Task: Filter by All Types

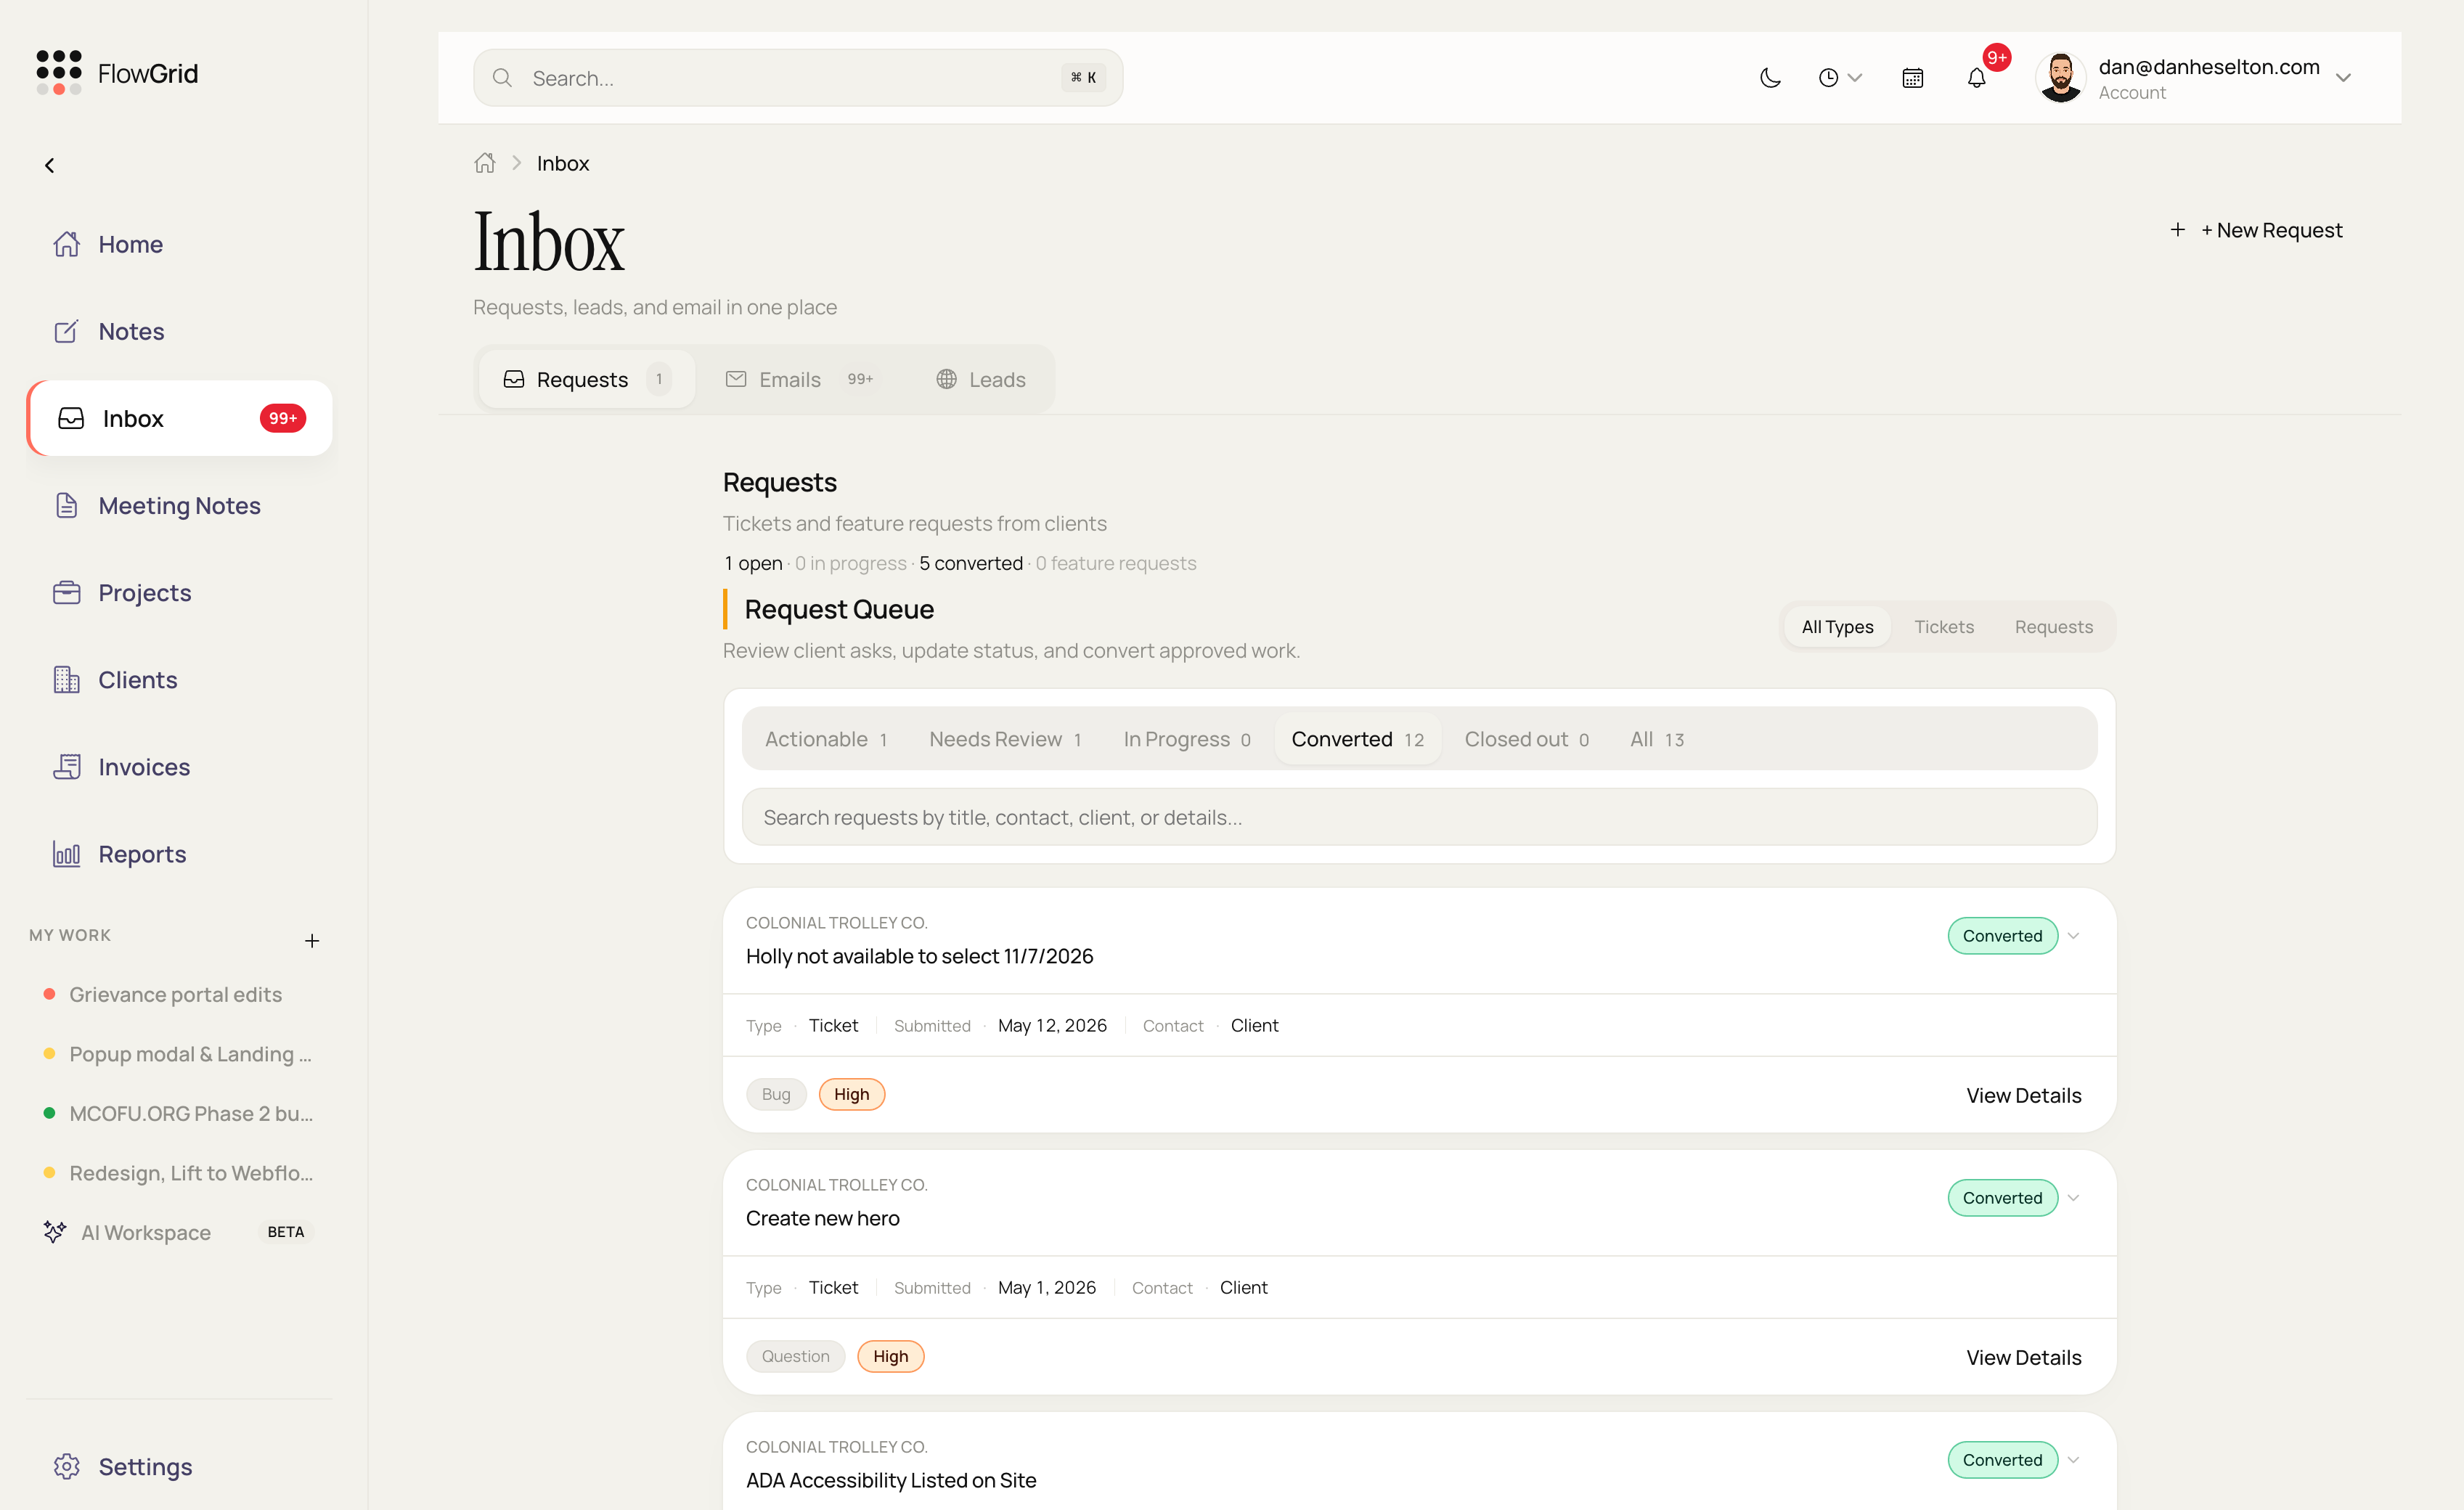Action: [1837, 627]
